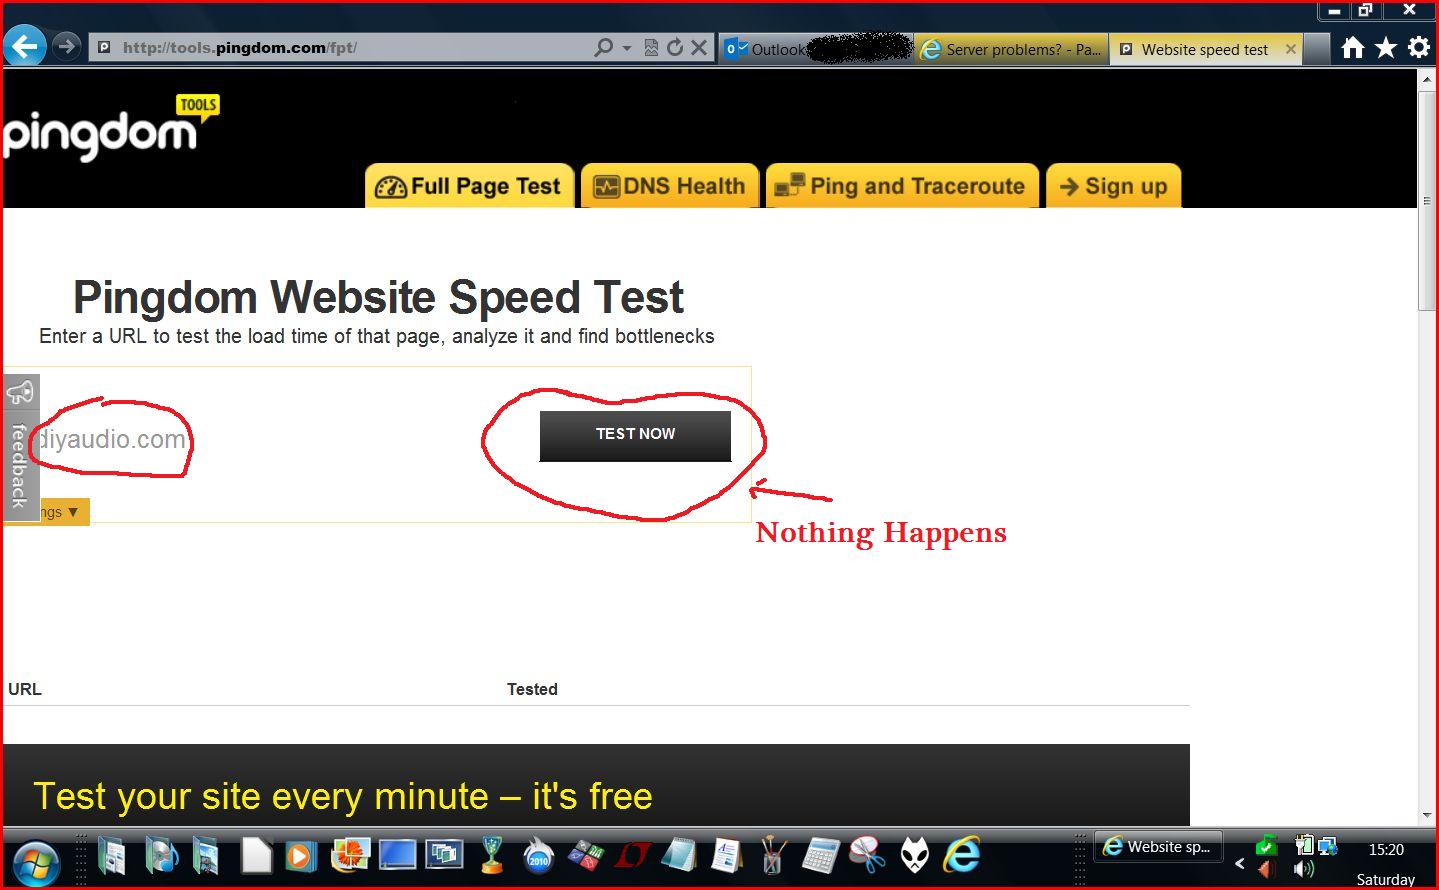Click the Compatibility View icon in address bar

(x=651, y=47)
